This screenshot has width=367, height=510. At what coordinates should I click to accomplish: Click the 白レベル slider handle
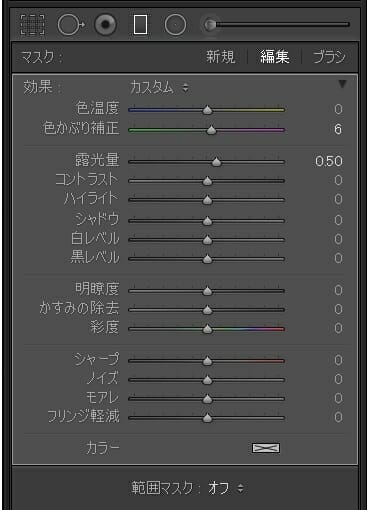207,239
